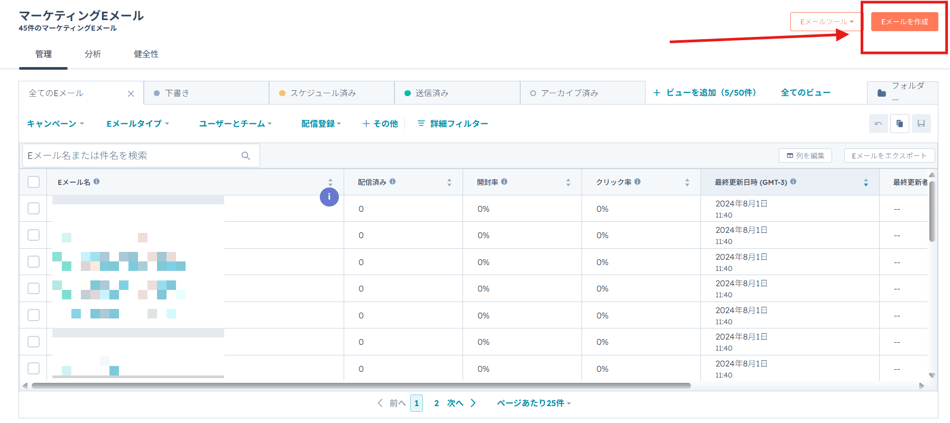This screenshot has width=950, height=423.
Task: Click the info icon next to 配信済み
Action: coord(393,182)
